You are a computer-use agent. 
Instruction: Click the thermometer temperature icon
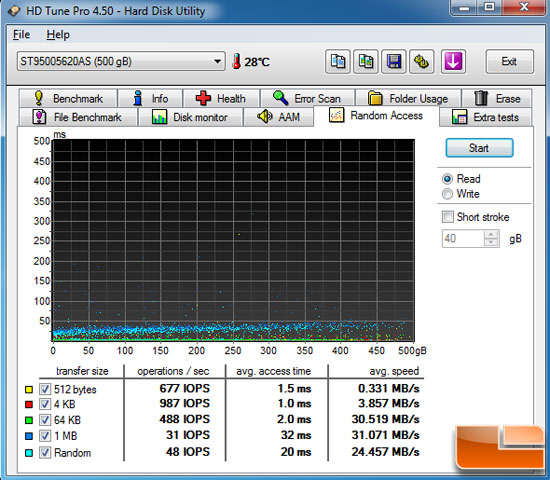(x=237, y=61)
